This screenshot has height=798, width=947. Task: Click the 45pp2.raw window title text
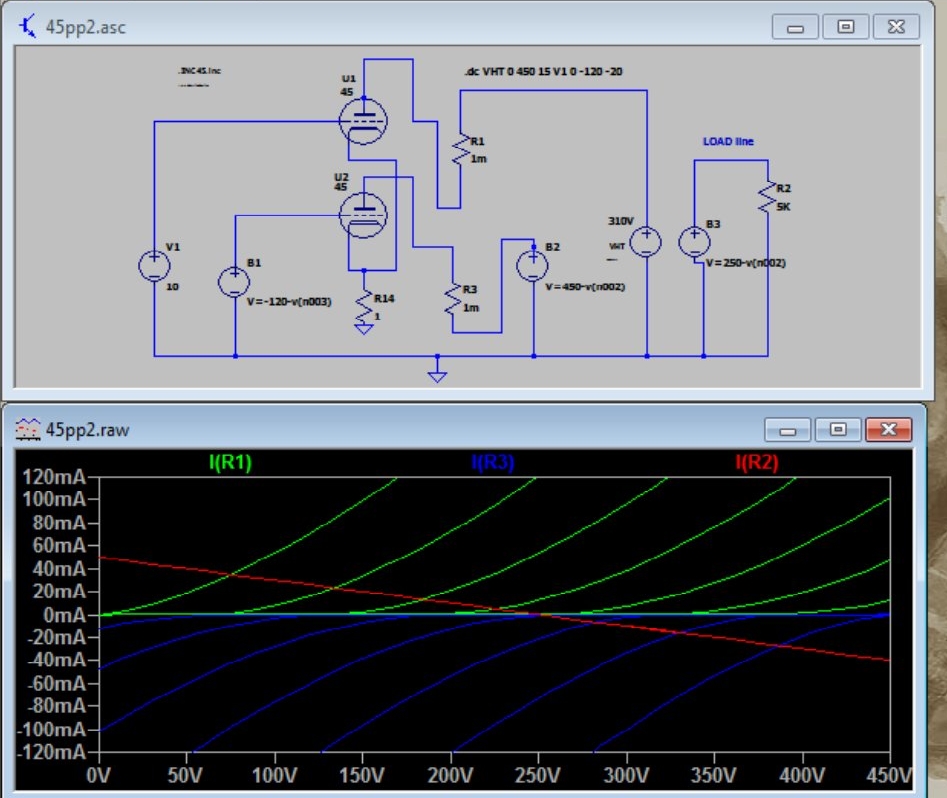click(x=88, y=430)
